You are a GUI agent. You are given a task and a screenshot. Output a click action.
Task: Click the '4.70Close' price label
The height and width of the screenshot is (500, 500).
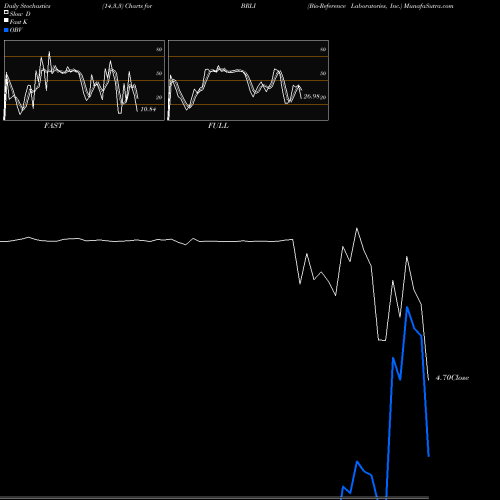tap(453, 378)
